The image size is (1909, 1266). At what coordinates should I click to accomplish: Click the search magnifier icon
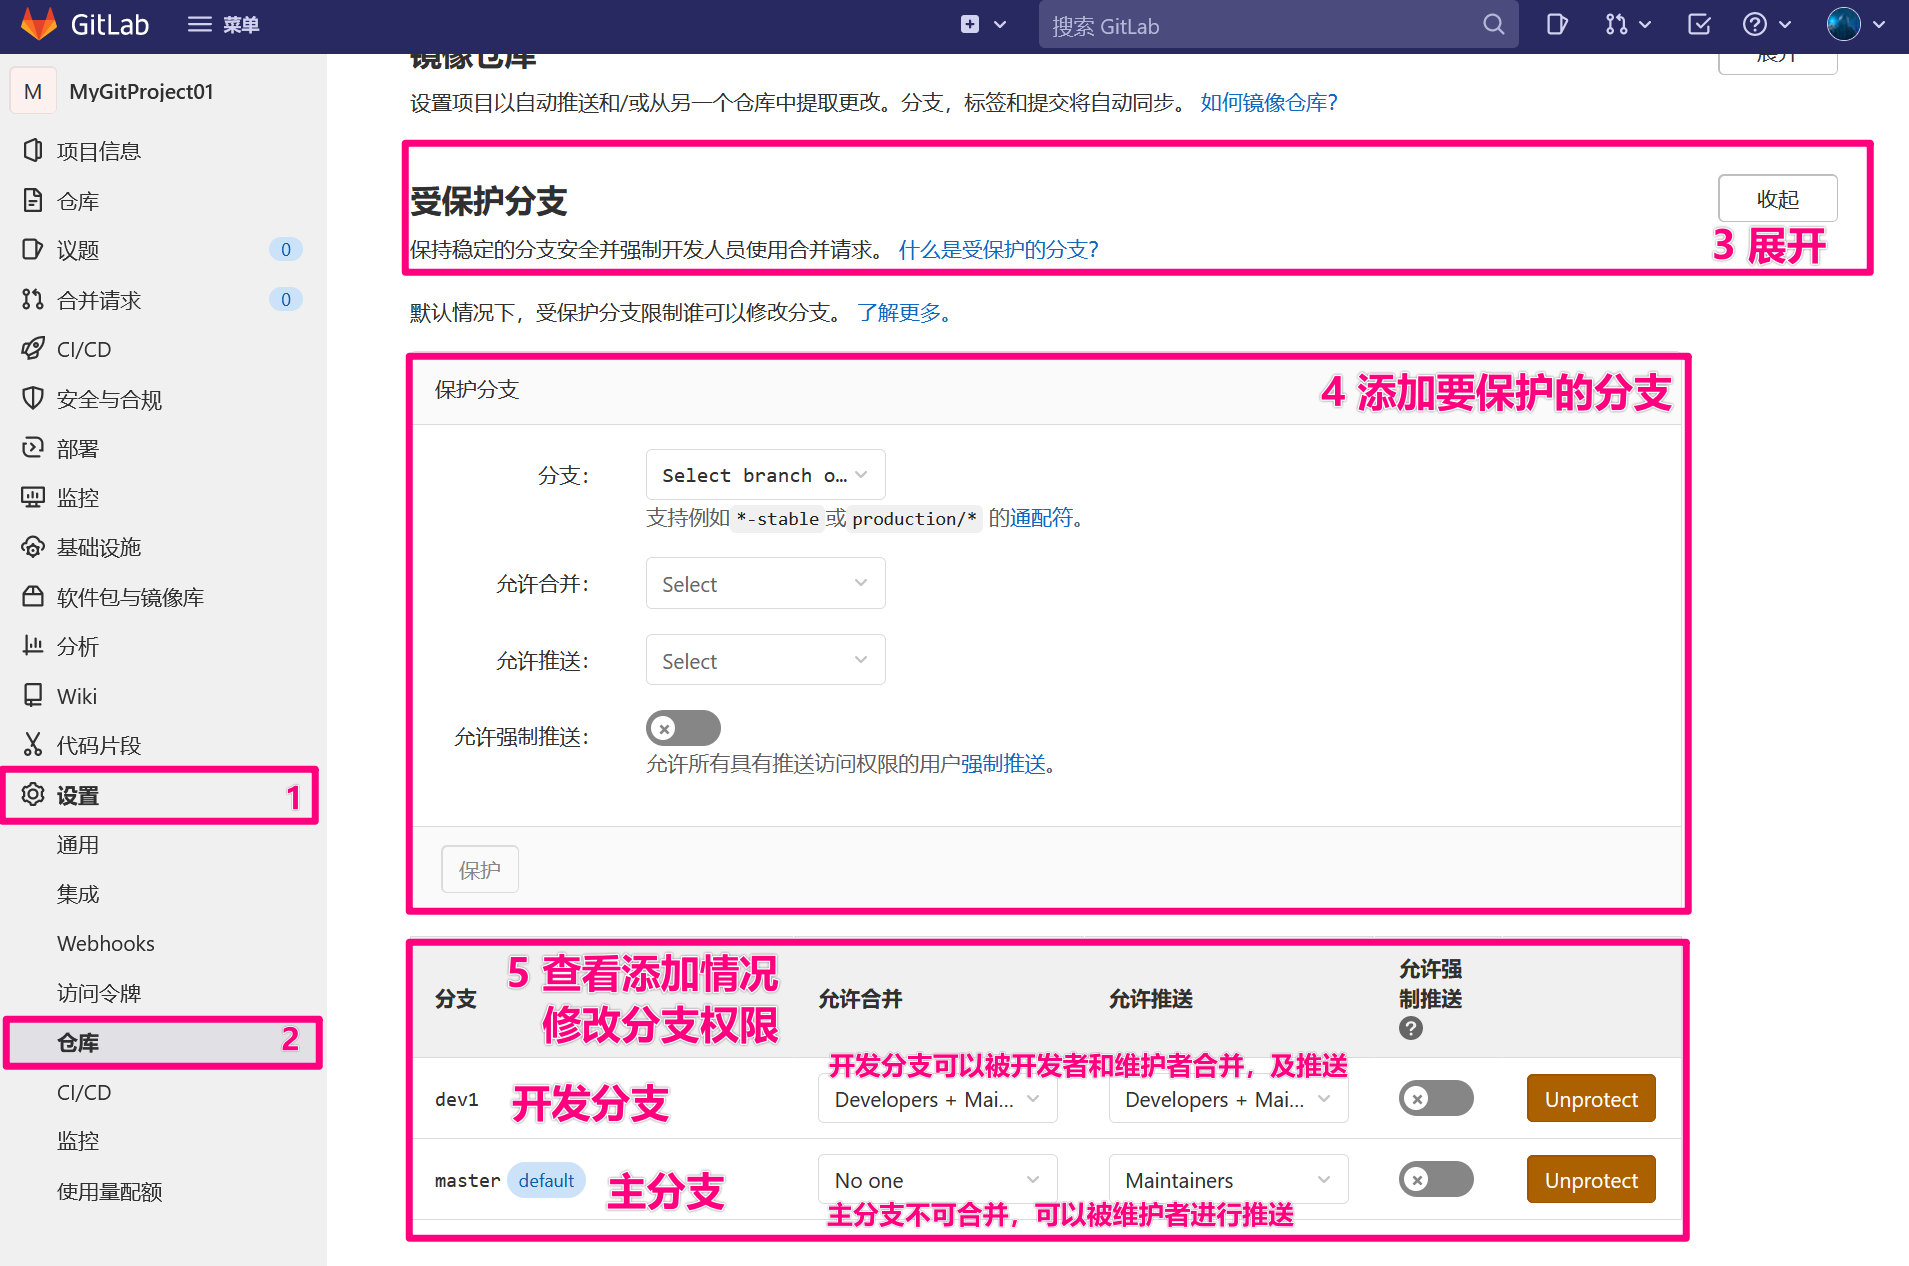(x=1493, y=24)
